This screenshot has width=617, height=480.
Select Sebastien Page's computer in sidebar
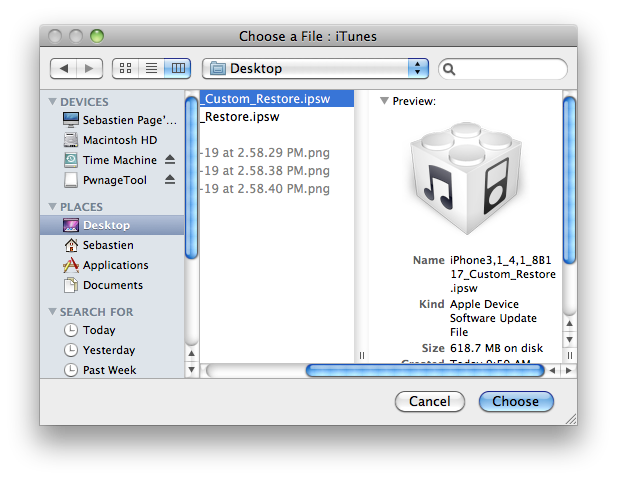tap(112, 120)
